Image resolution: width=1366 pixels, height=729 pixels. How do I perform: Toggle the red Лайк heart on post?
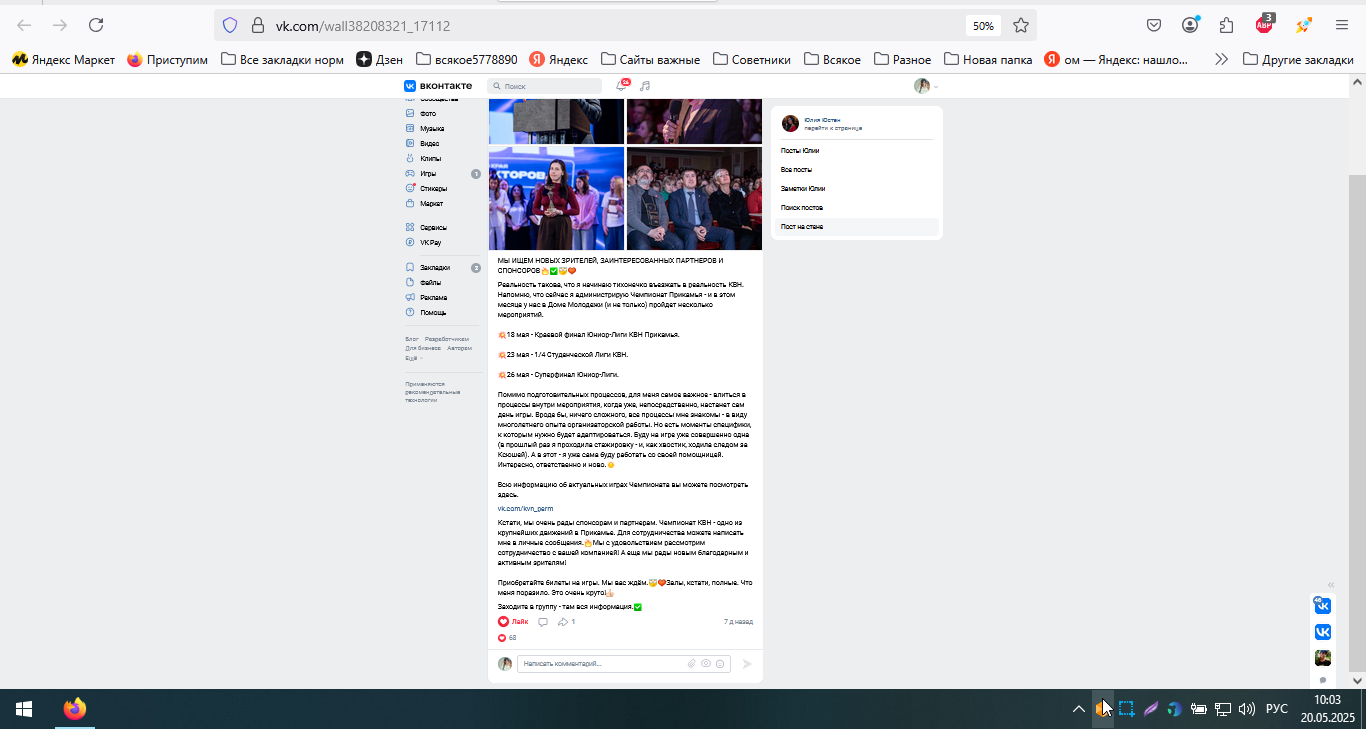click(x=513, y=622)
